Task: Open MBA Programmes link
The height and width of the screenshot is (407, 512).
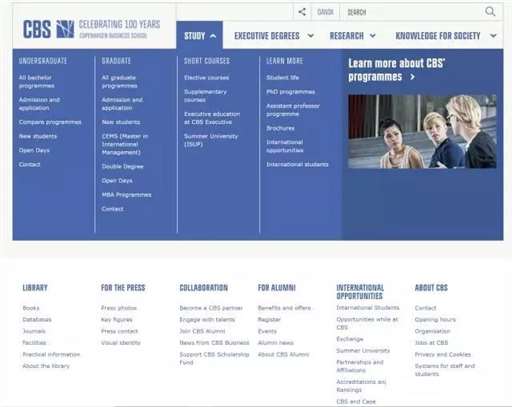Action: (x=126, y=195)
